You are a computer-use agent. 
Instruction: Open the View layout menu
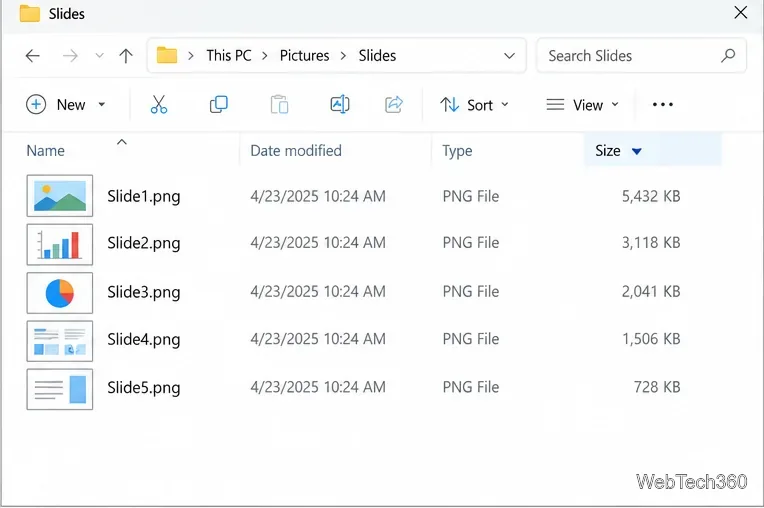coord(582,105)
